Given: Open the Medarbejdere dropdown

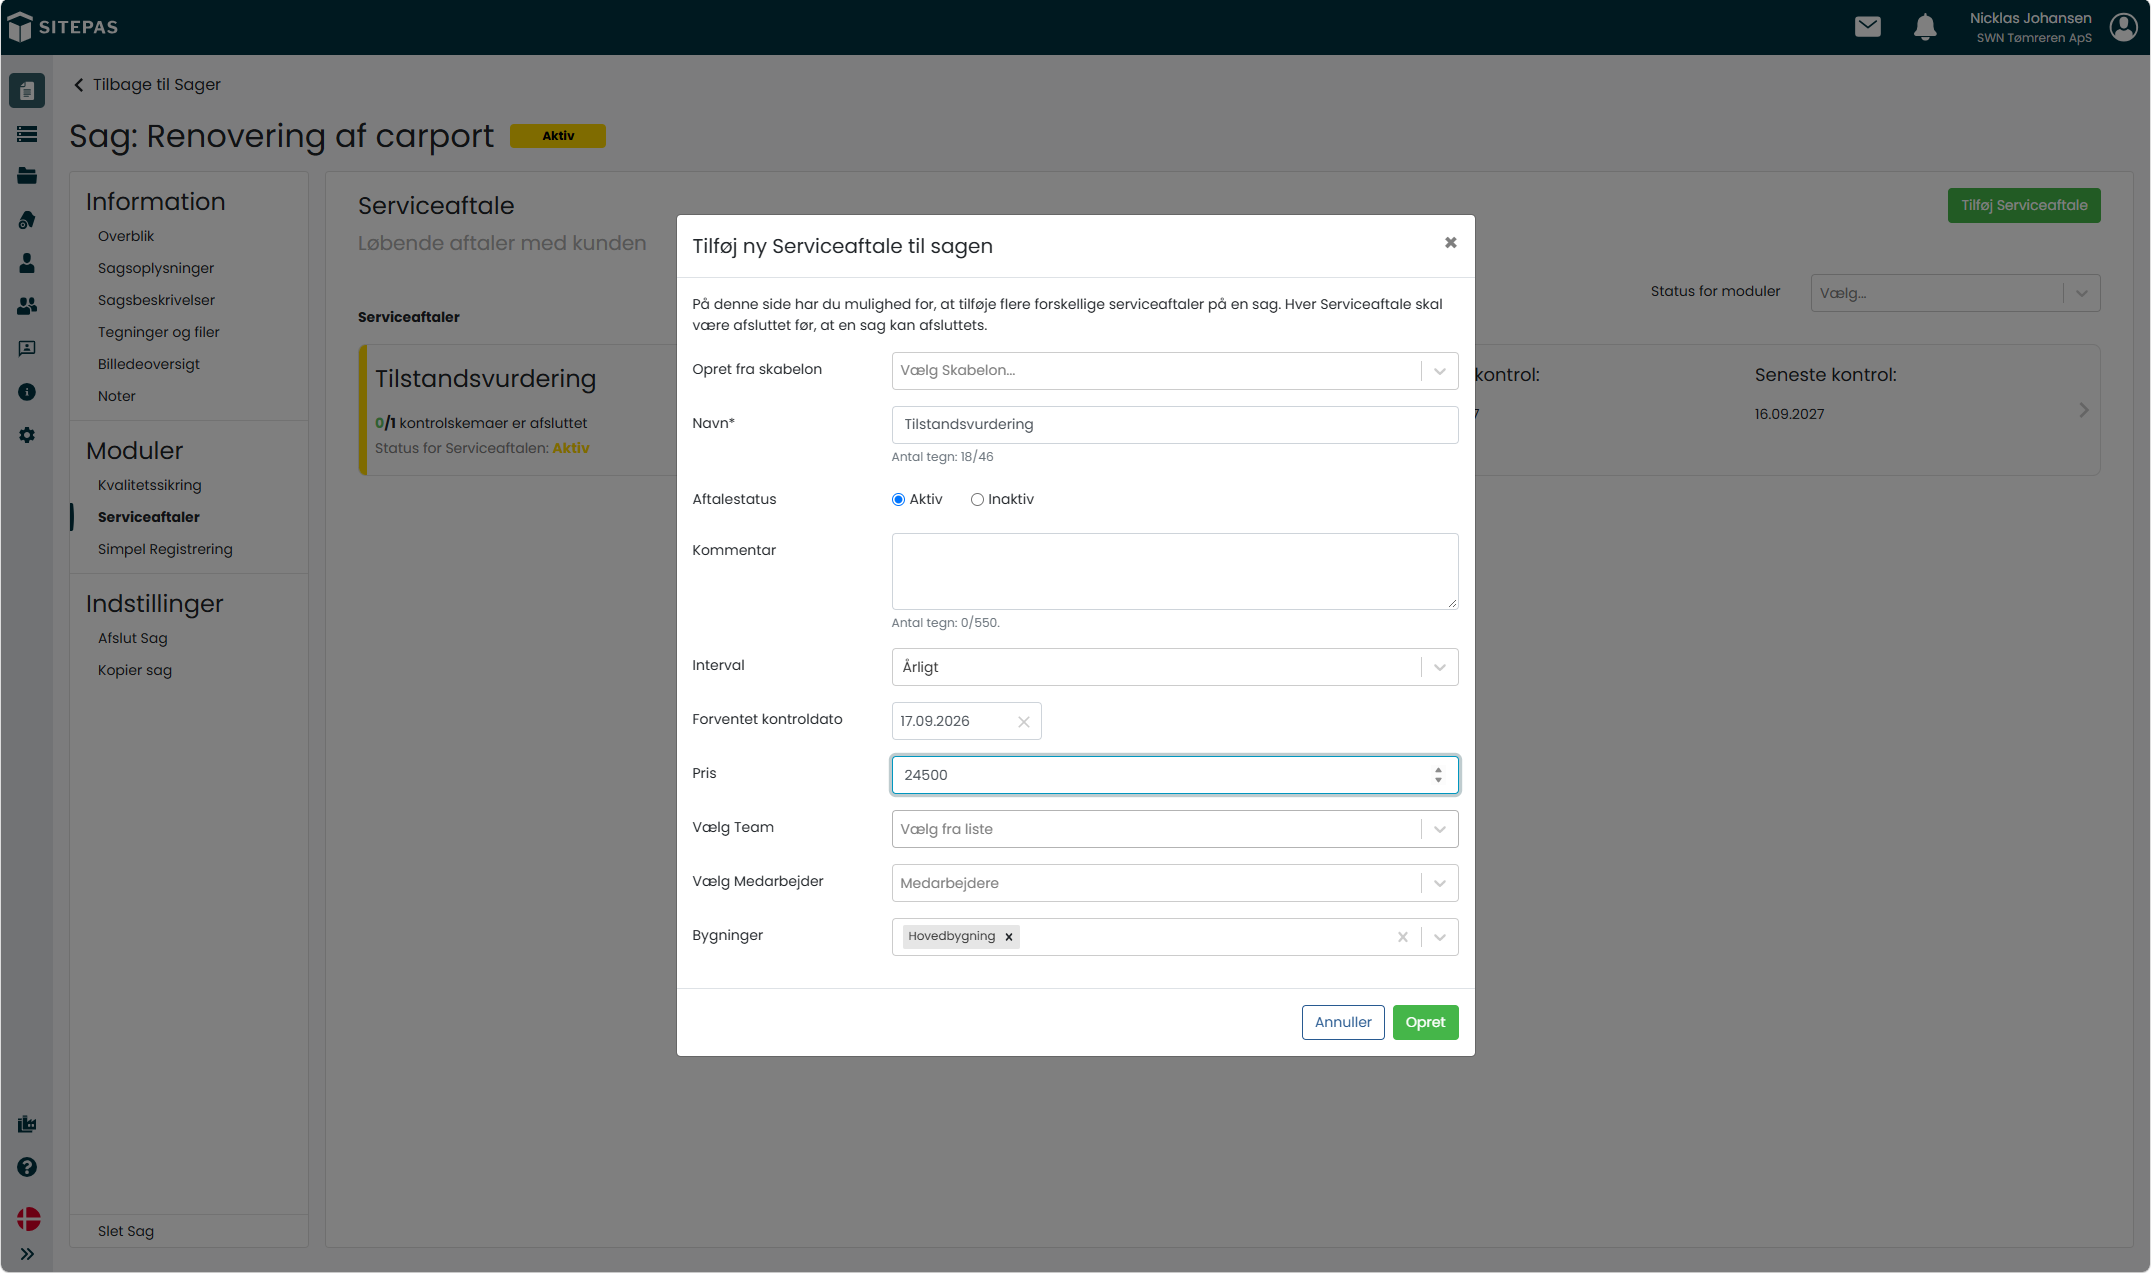Looking at the screenshot, I should click(1175, 883).
